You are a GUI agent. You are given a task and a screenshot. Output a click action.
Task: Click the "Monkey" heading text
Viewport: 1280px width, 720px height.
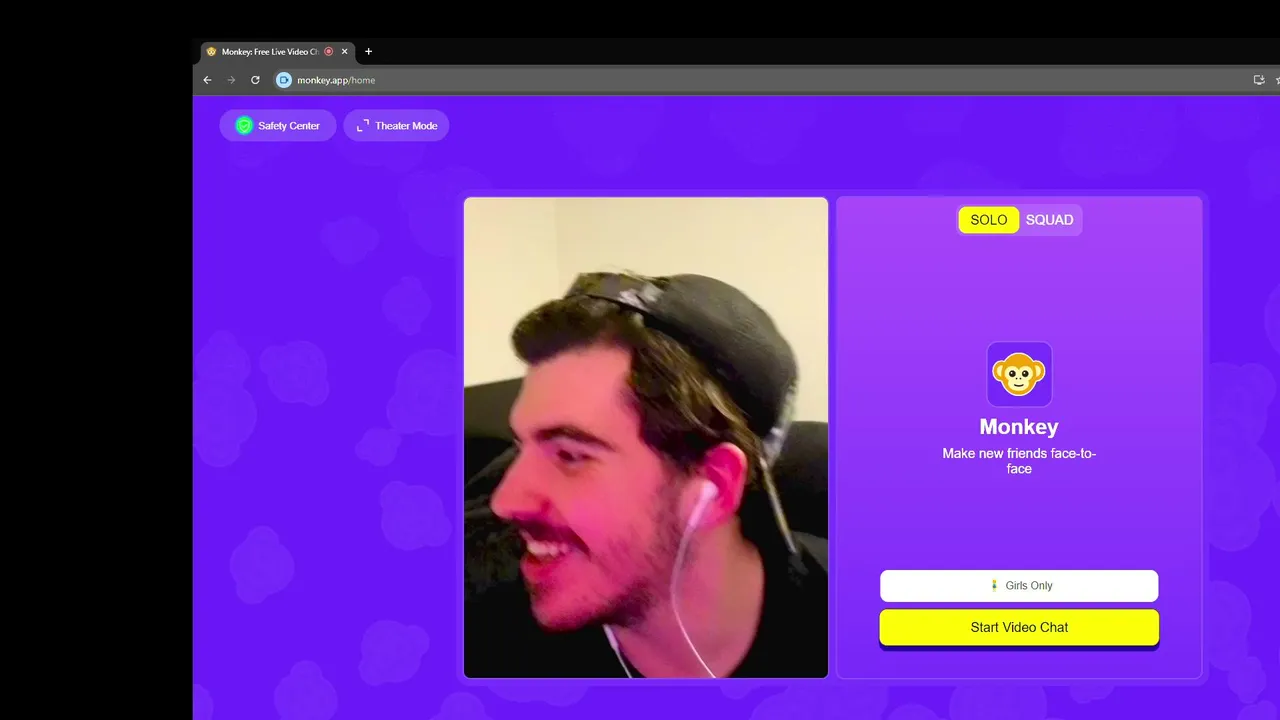click(x=1019, y=427)
